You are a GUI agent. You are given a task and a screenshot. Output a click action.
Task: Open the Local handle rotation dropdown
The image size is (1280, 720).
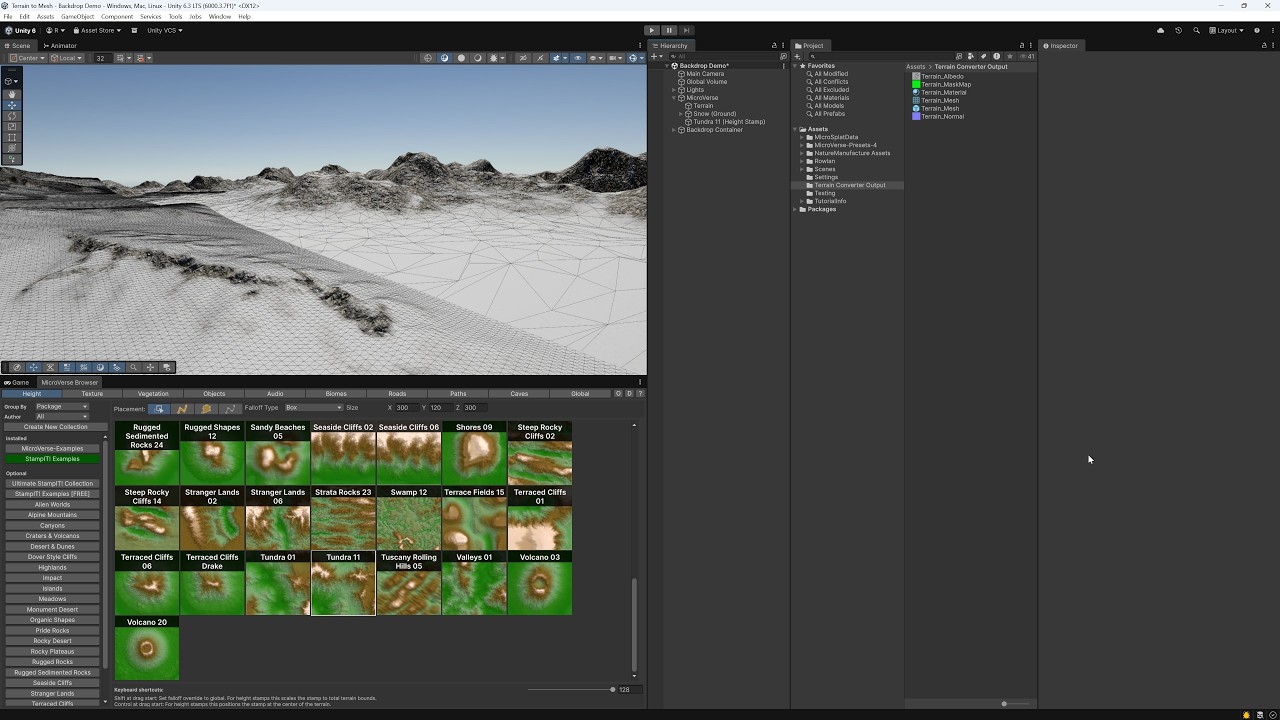pos(67,58)
